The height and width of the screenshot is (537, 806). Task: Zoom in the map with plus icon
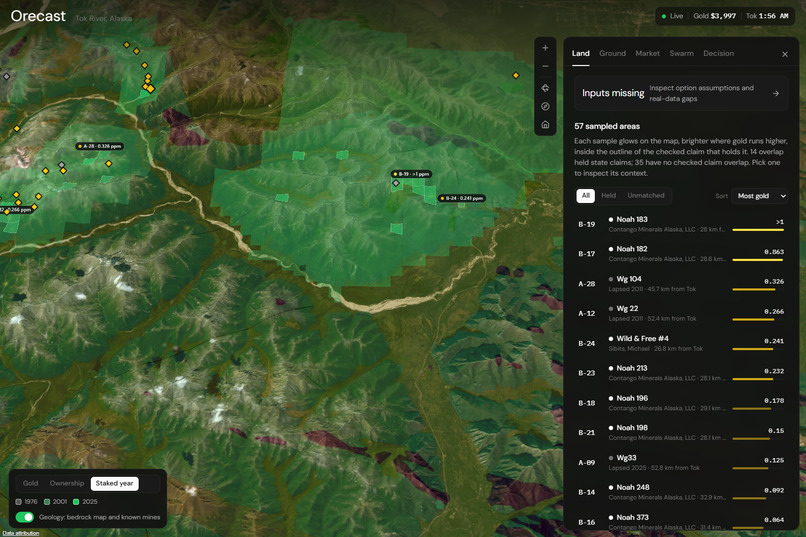[x=545, y=48]
